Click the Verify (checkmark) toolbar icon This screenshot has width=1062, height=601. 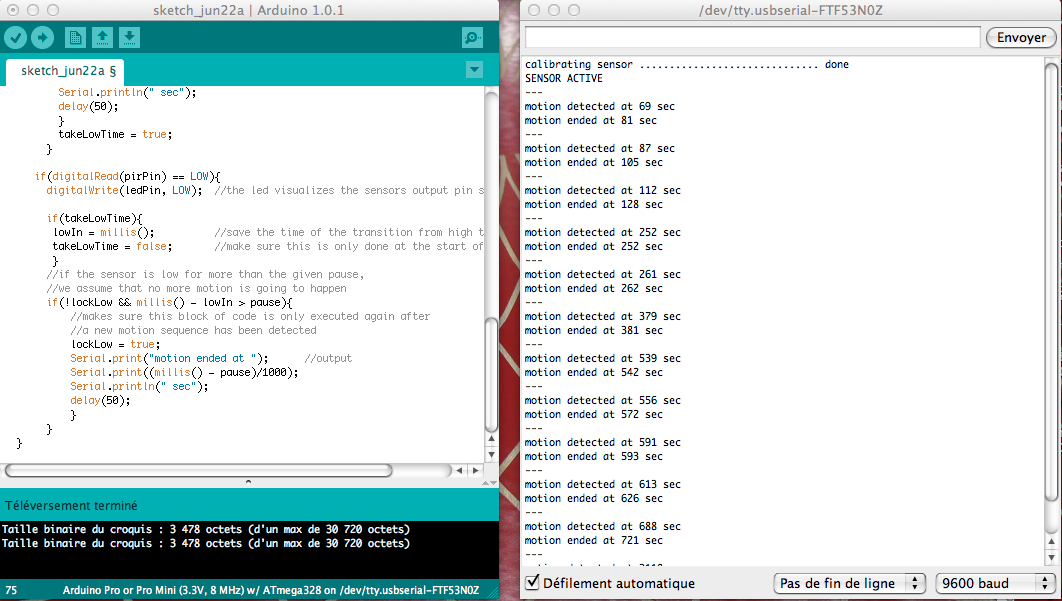click(x=14, y=37)
